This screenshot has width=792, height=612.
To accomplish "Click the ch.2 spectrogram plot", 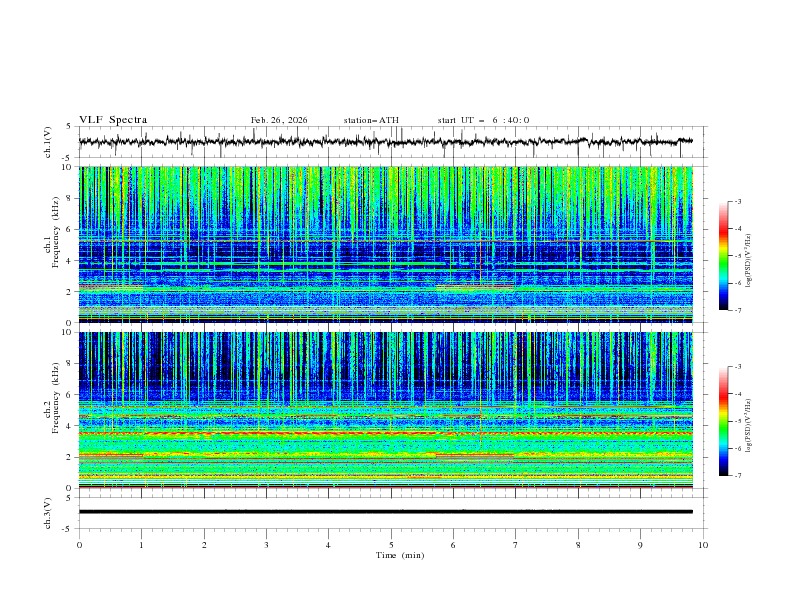I will coord(390,409).
